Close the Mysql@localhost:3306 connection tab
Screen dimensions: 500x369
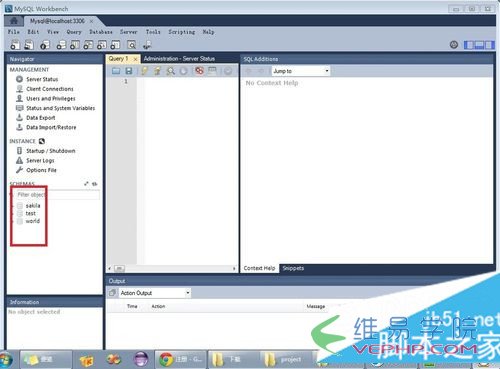click(x=91, y=21)
